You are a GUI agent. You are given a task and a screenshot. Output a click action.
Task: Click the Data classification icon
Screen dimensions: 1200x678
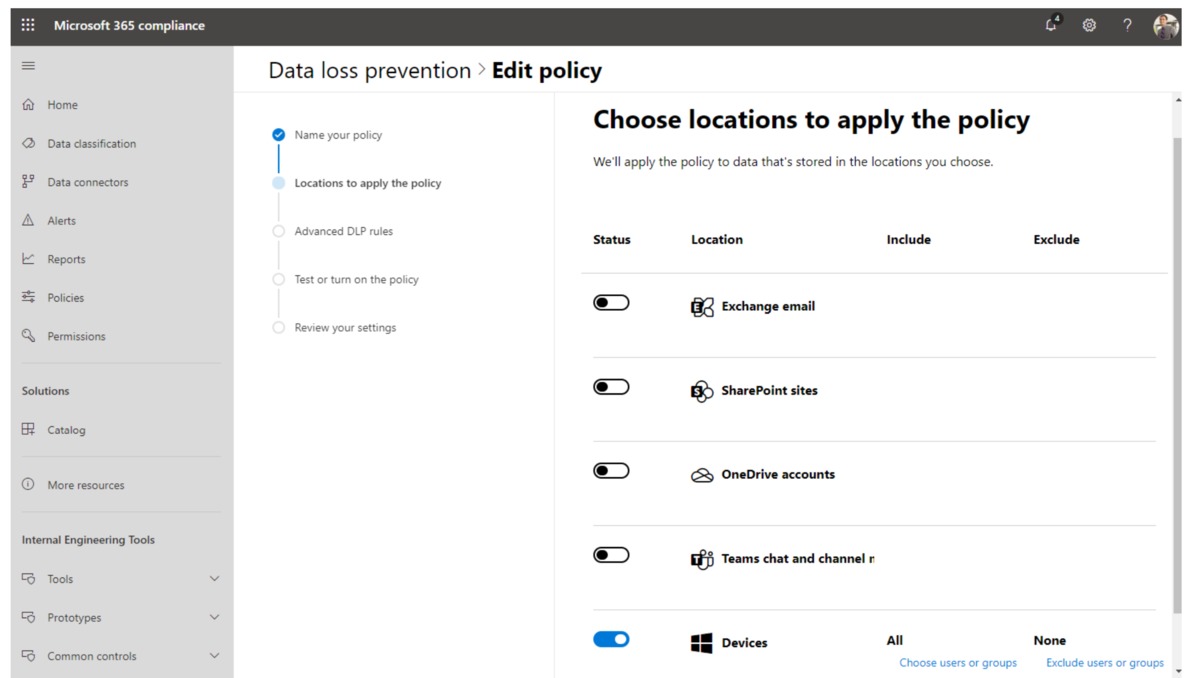28,144
